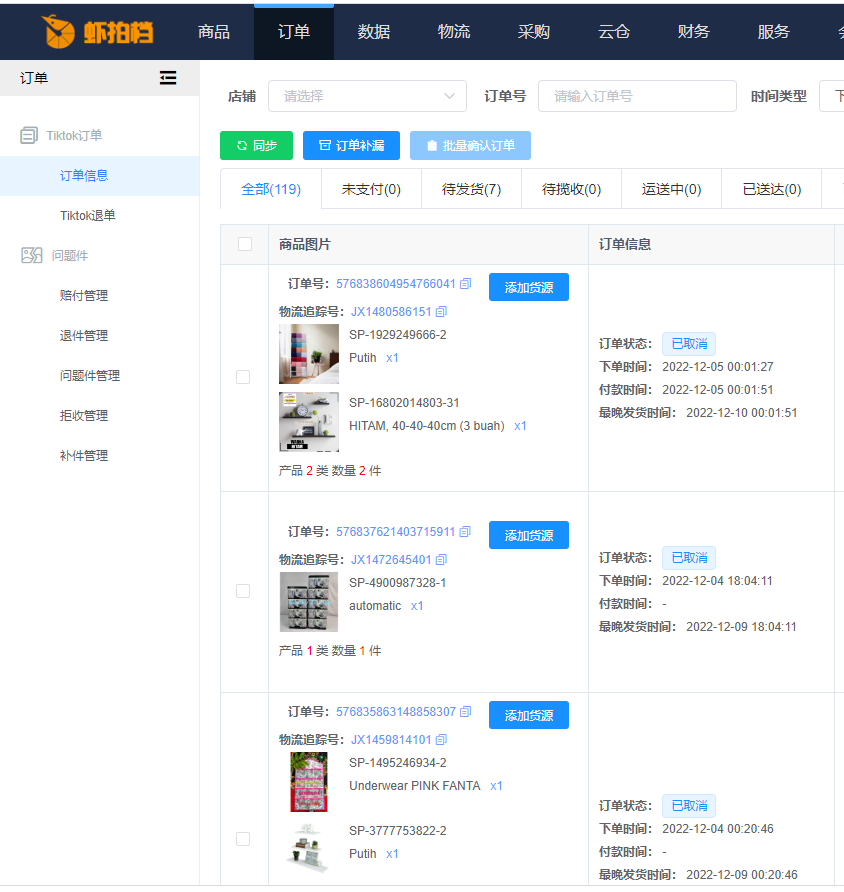Select checkbox for order 576838604954766041
Screen dimensions: 844x892
[x=243, y=377]
